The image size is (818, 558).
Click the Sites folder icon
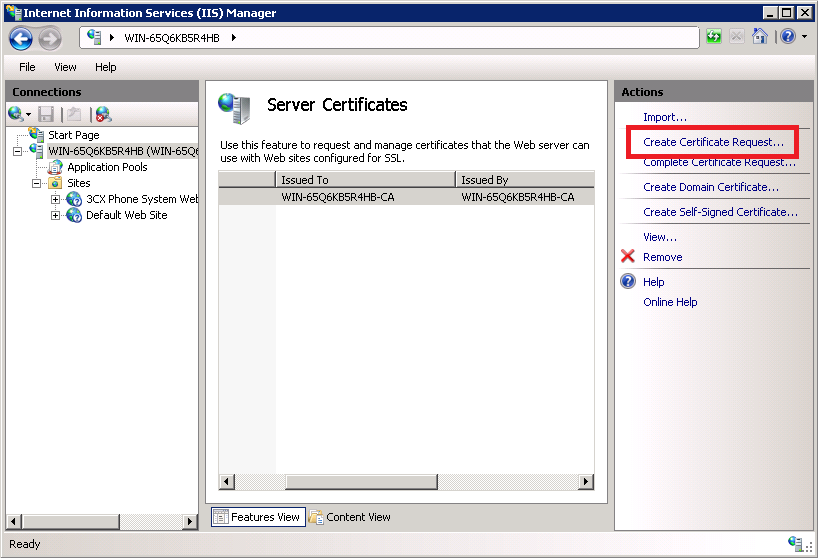(x=55, y=183)
